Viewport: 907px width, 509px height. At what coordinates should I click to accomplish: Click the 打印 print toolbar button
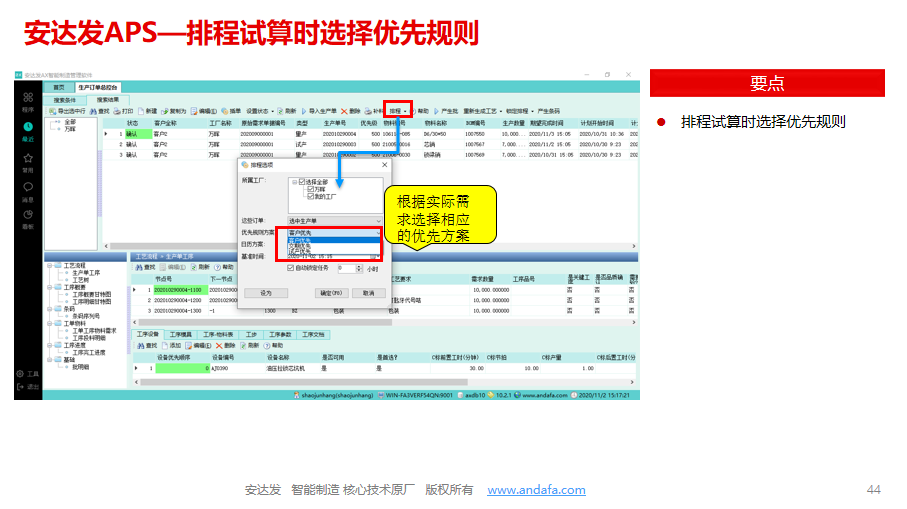[123, 111]
